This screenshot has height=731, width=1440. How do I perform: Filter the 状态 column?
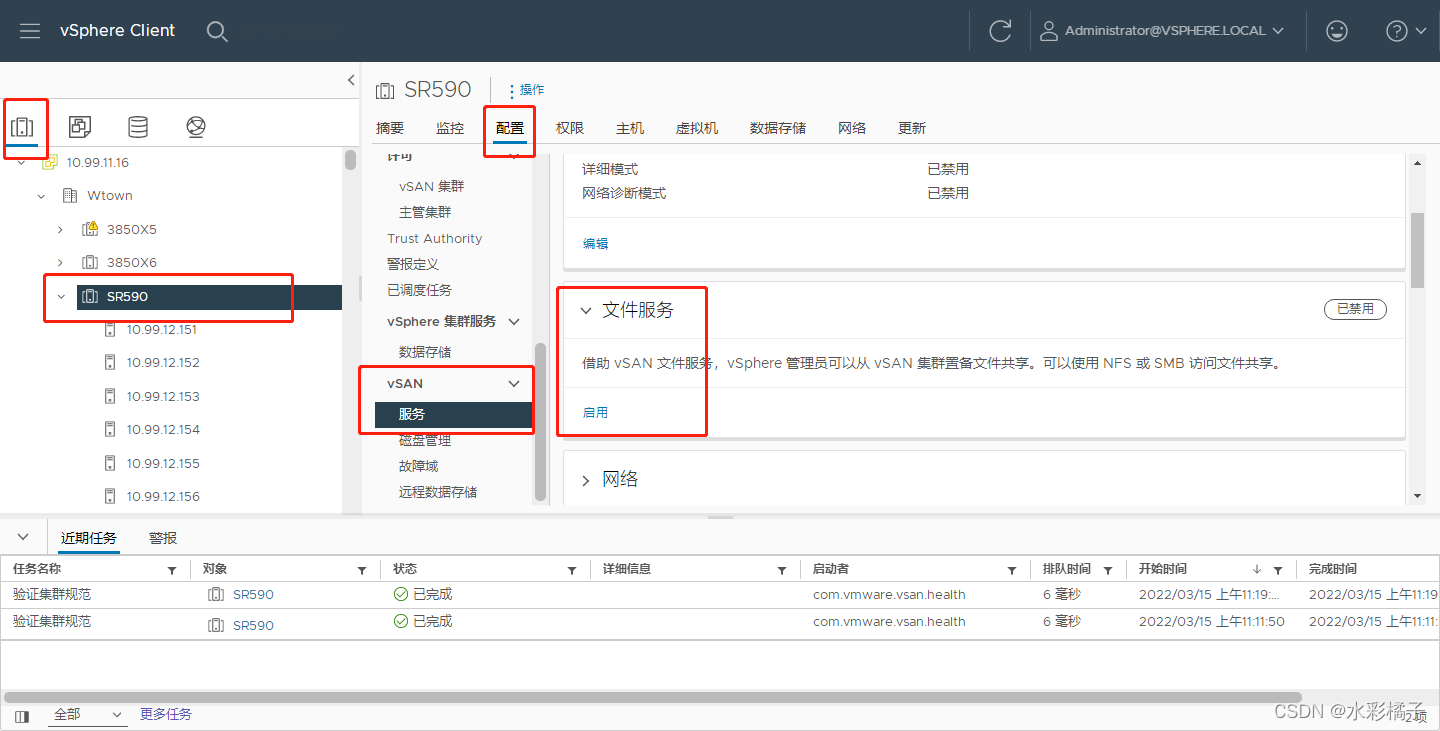pyautogui.click(x=572, y=570)
